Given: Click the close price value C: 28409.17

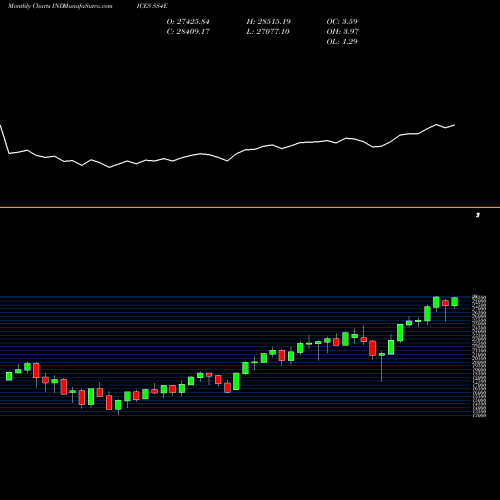Looking at the screenshot, I should (188, 32).
